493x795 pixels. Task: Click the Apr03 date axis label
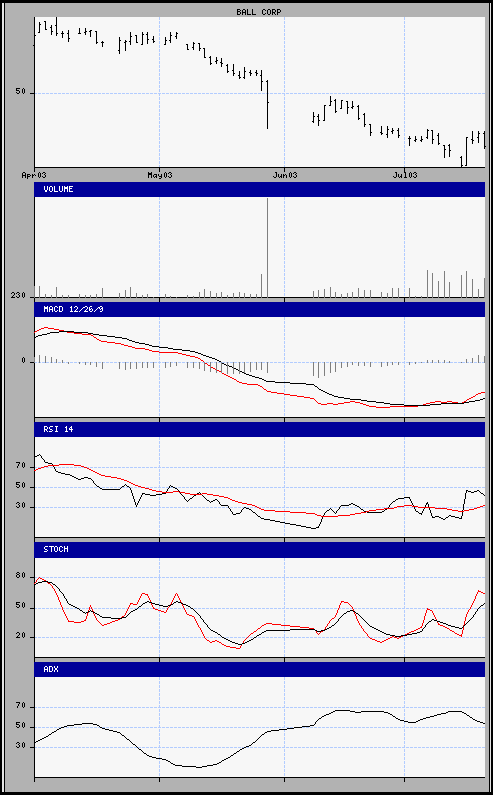(34, 175)
